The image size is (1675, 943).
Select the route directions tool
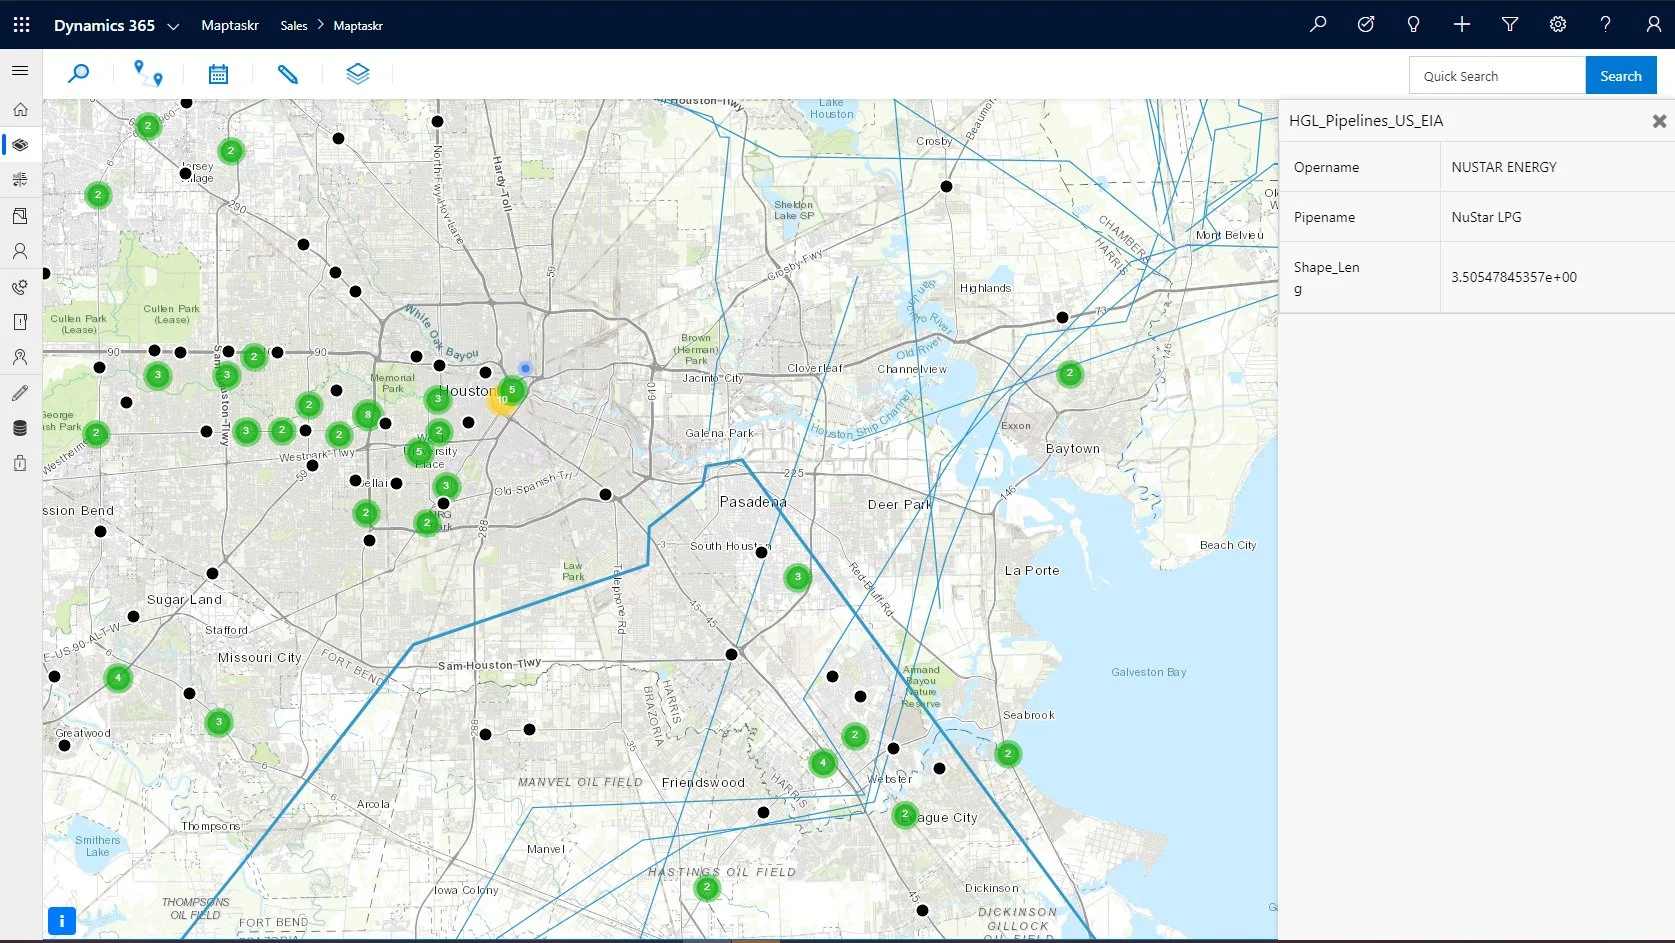(x=148, y=74)
